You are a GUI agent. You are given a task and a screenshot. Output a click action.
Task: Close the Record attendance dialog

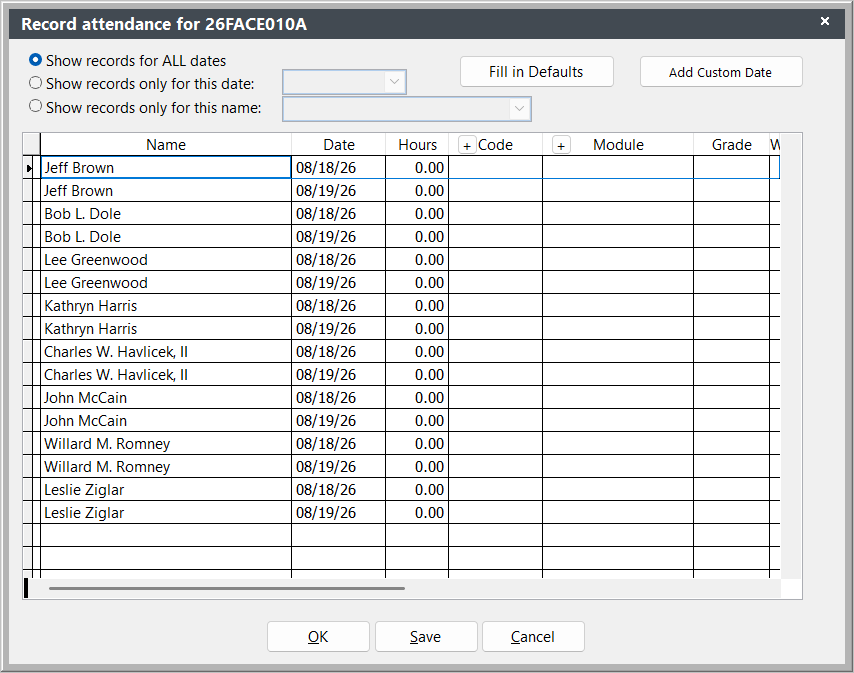(x=825, y=21)
